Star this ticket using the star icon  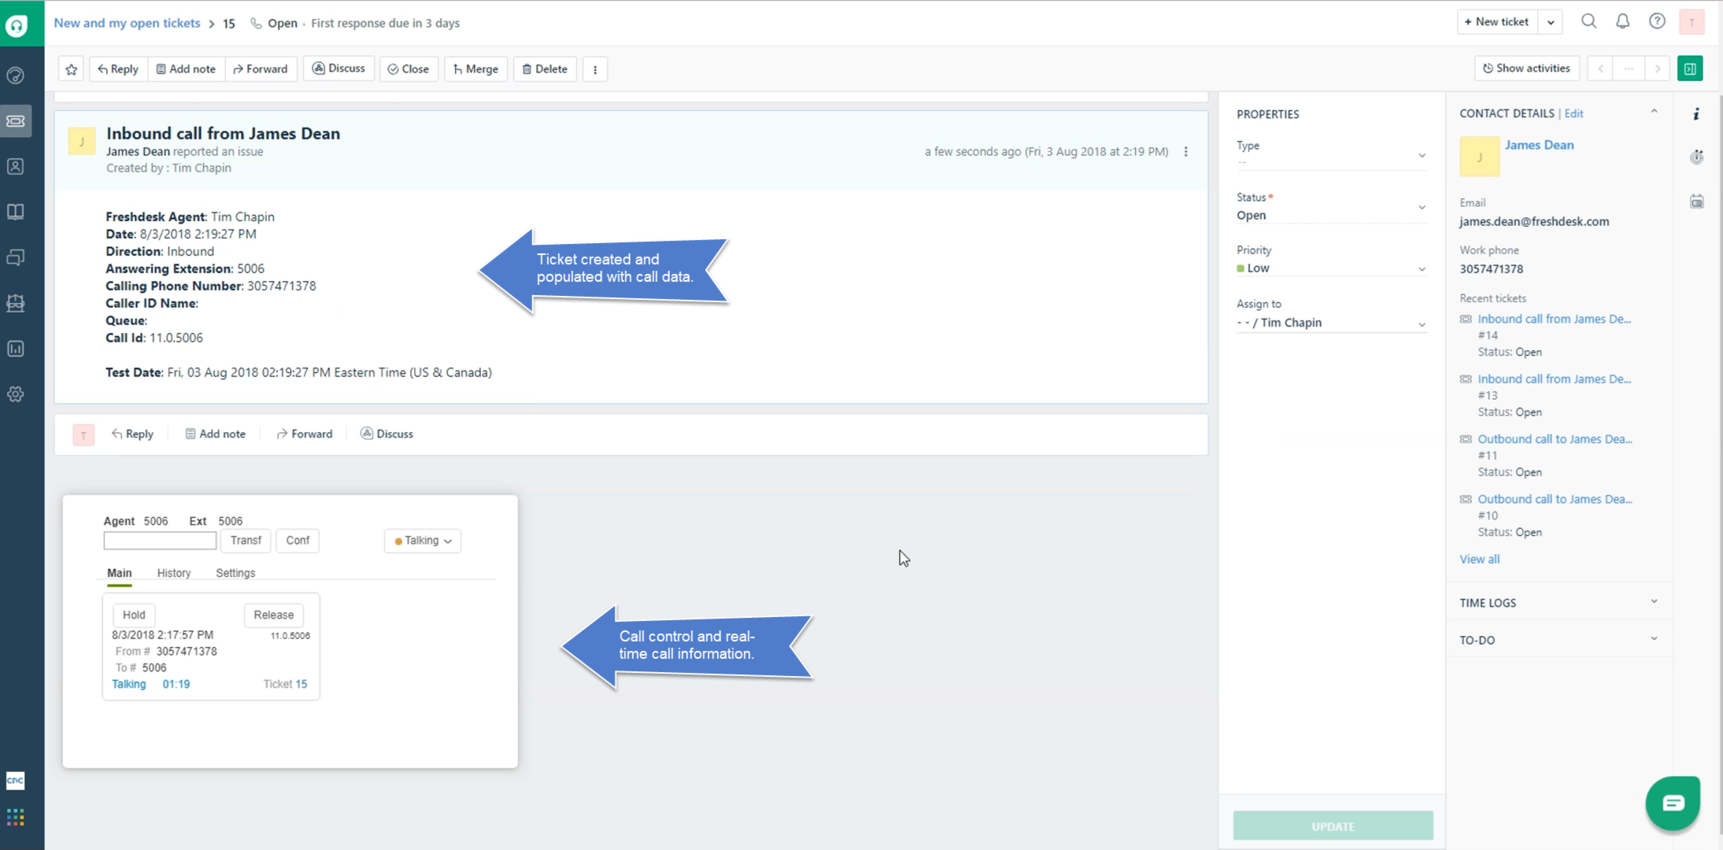tap(71, 69)
